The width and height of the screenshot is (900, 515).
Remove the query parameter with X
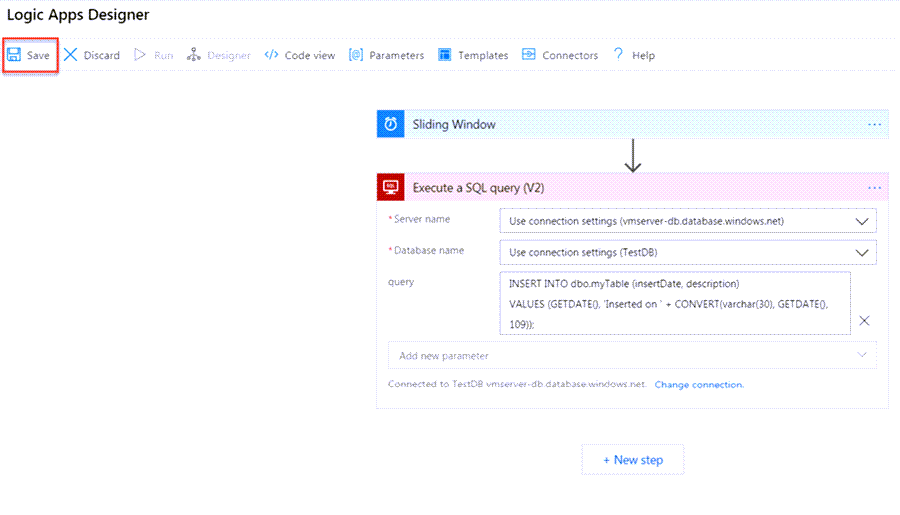coord(865,321)
